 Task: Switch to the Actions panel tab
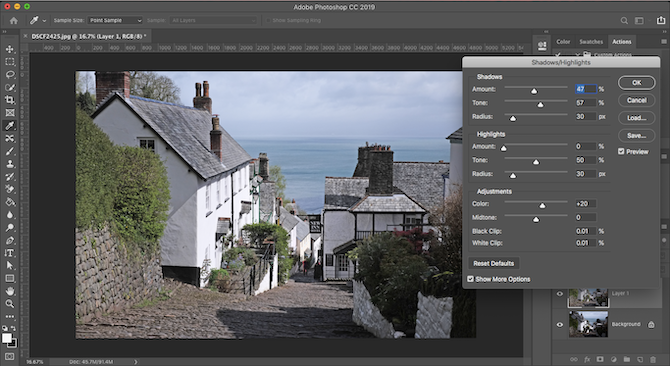(x=622, y=42)
